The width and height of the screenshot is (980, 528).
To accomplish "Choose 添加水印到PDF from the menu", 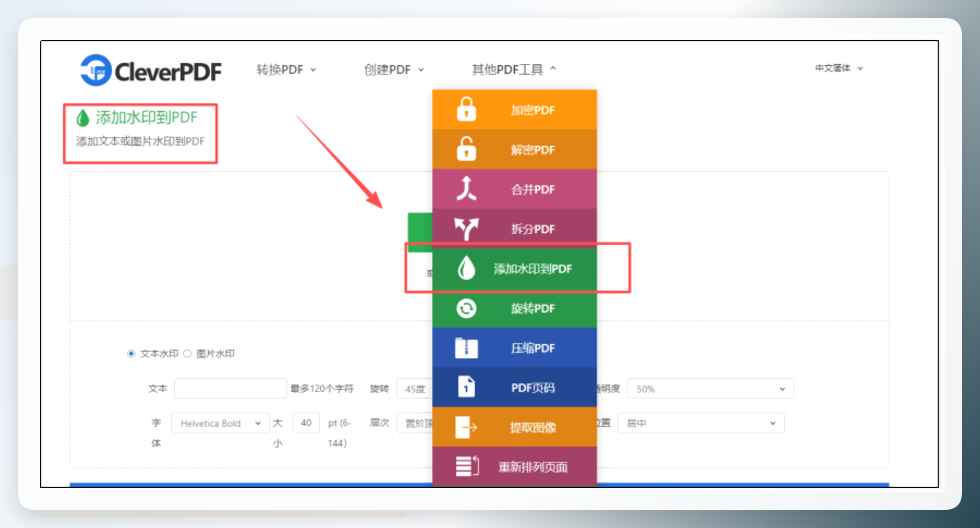I will (x=514, y=269).
